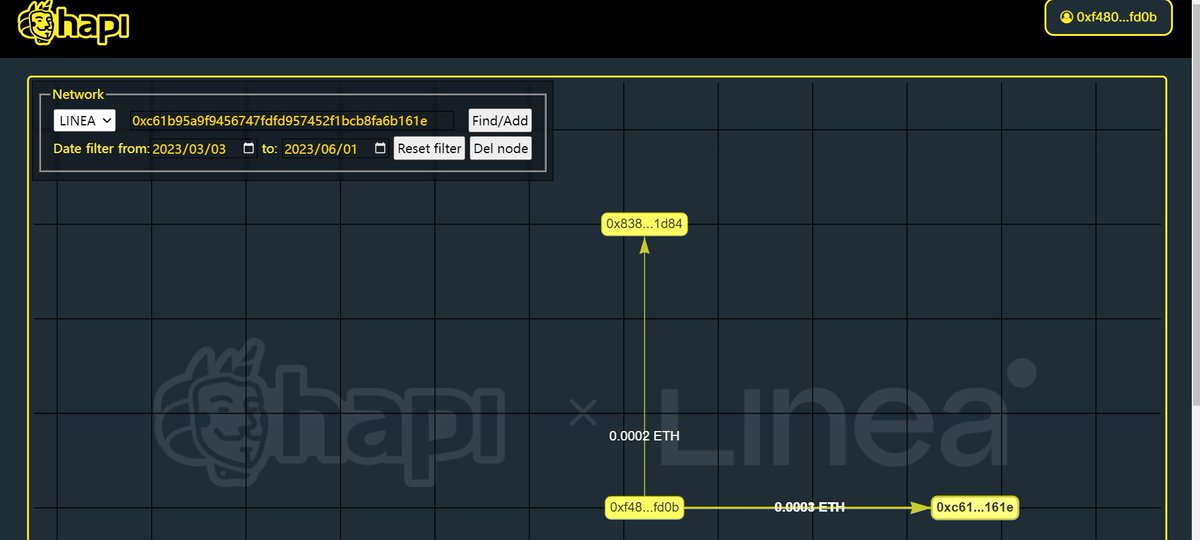
Task: Click the hapi logo in the header
Action: (x=74, y=24)
